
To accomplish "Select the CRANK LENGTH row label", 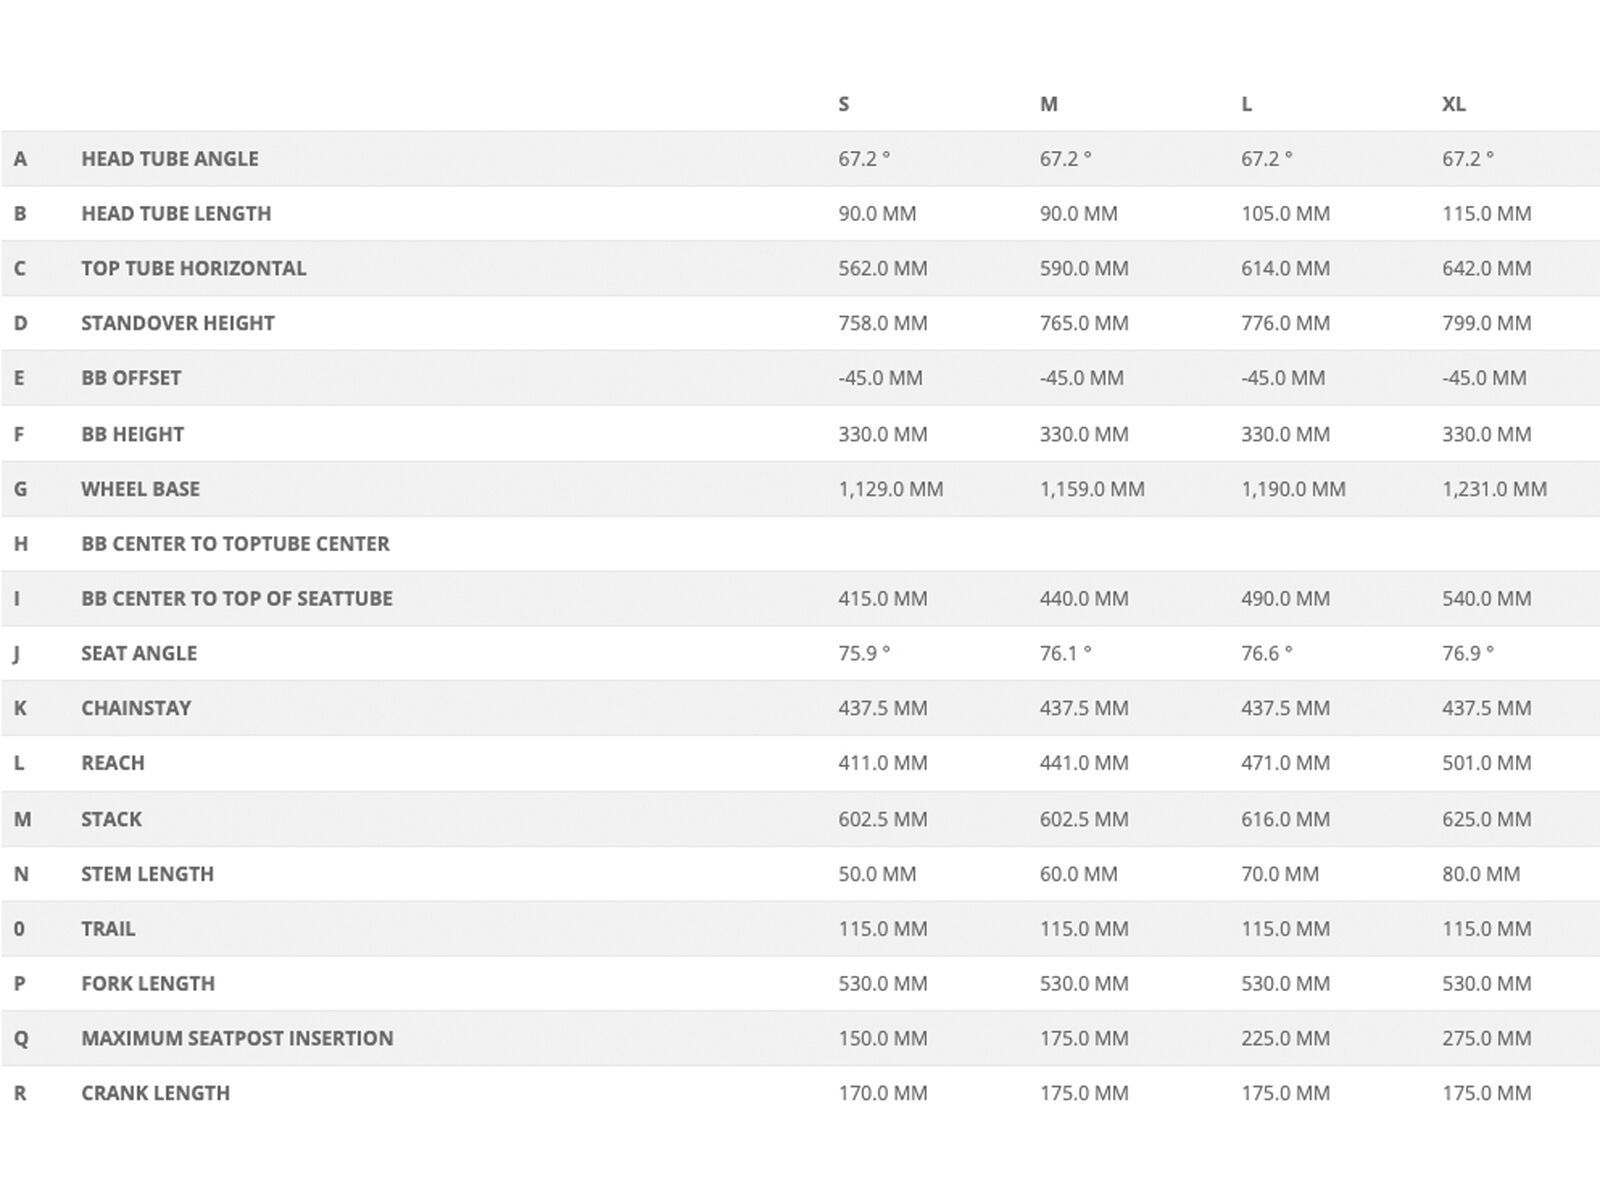I will click(155, 1093).
